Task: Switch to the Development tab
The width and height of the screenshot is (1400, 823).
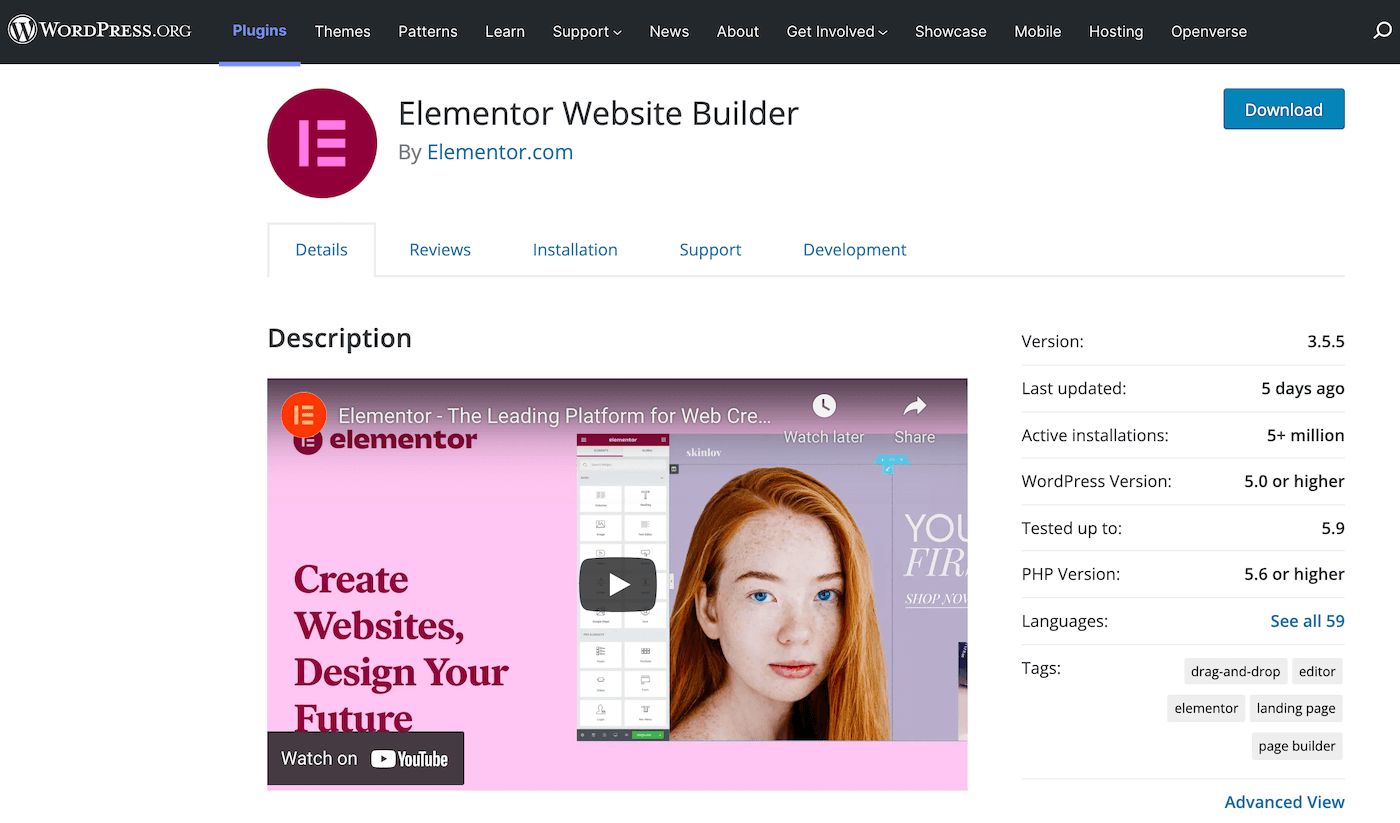Action: point(855,250)
